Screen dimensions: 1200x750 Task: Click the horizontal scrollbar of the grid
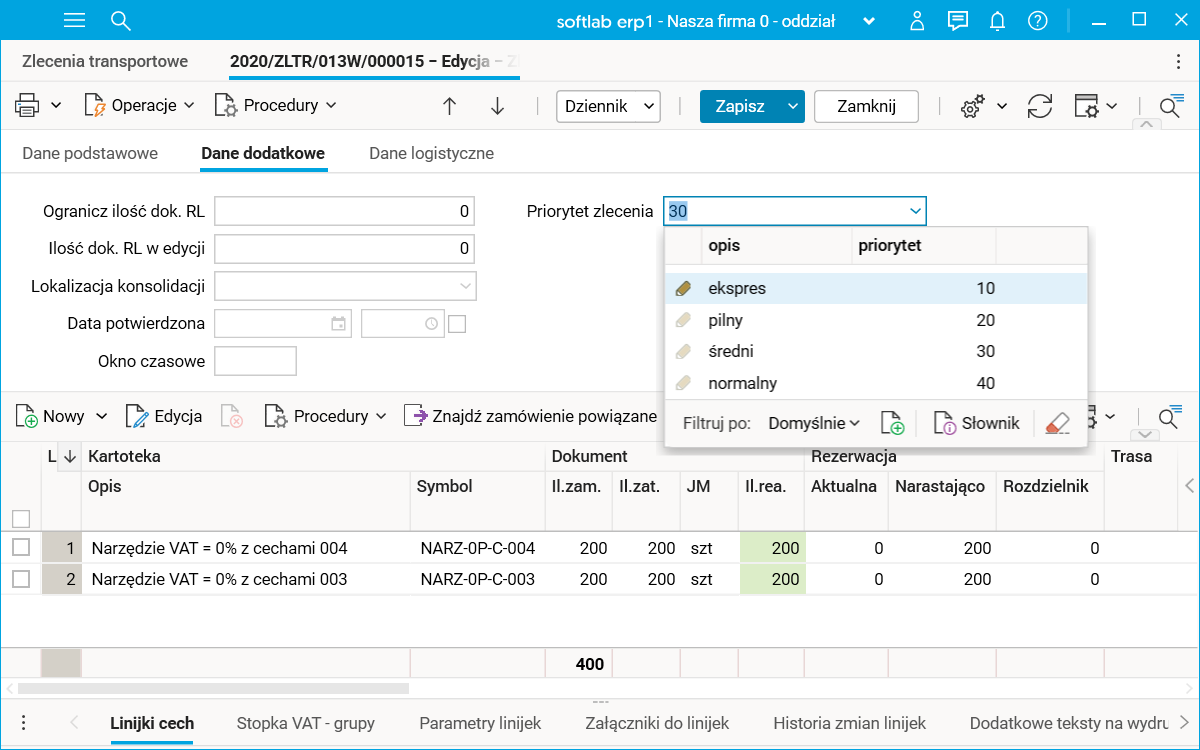(x=213, y=688)
